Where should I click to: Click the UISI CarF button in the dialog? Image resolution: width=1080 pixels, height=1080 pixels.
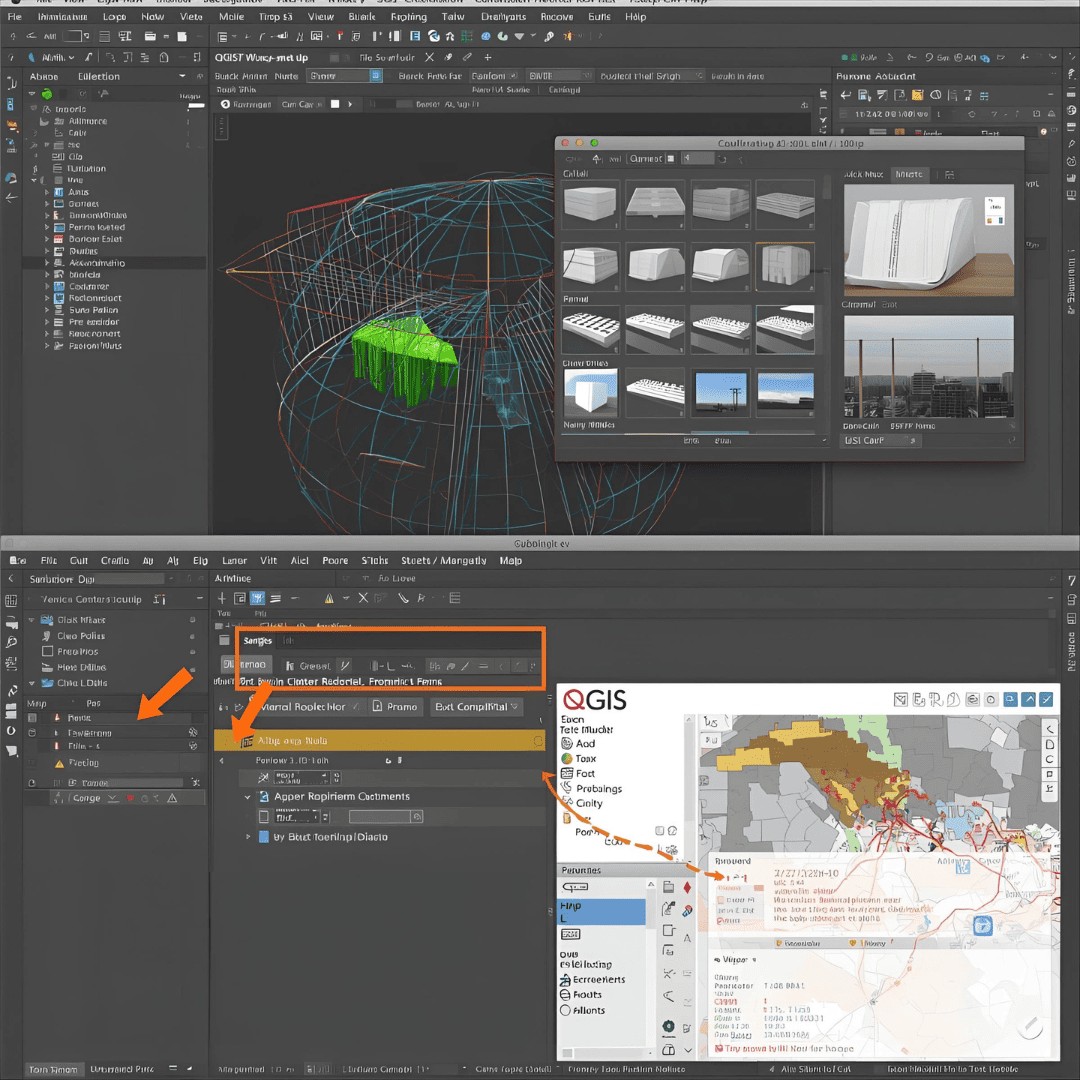pyautogui.click(x=880, y=440)
